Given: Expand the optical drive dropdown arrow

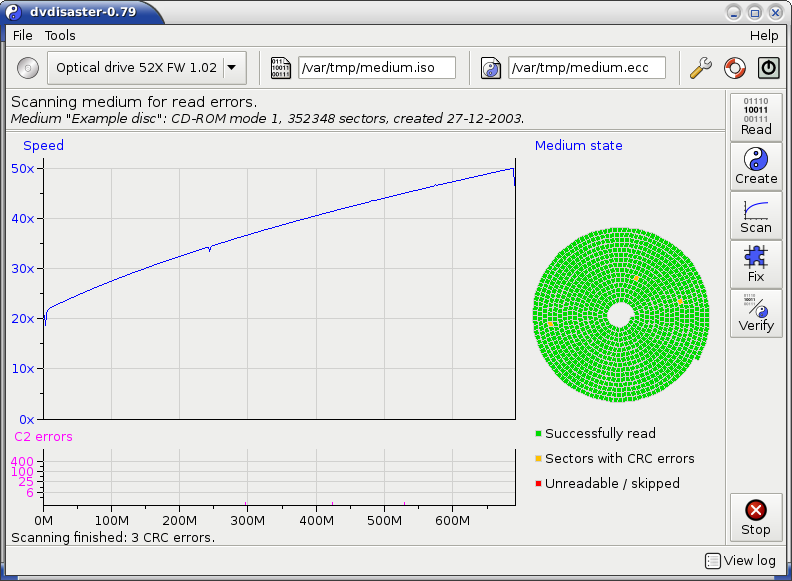Looking at the screenshot, I should [x=232, y=68].
